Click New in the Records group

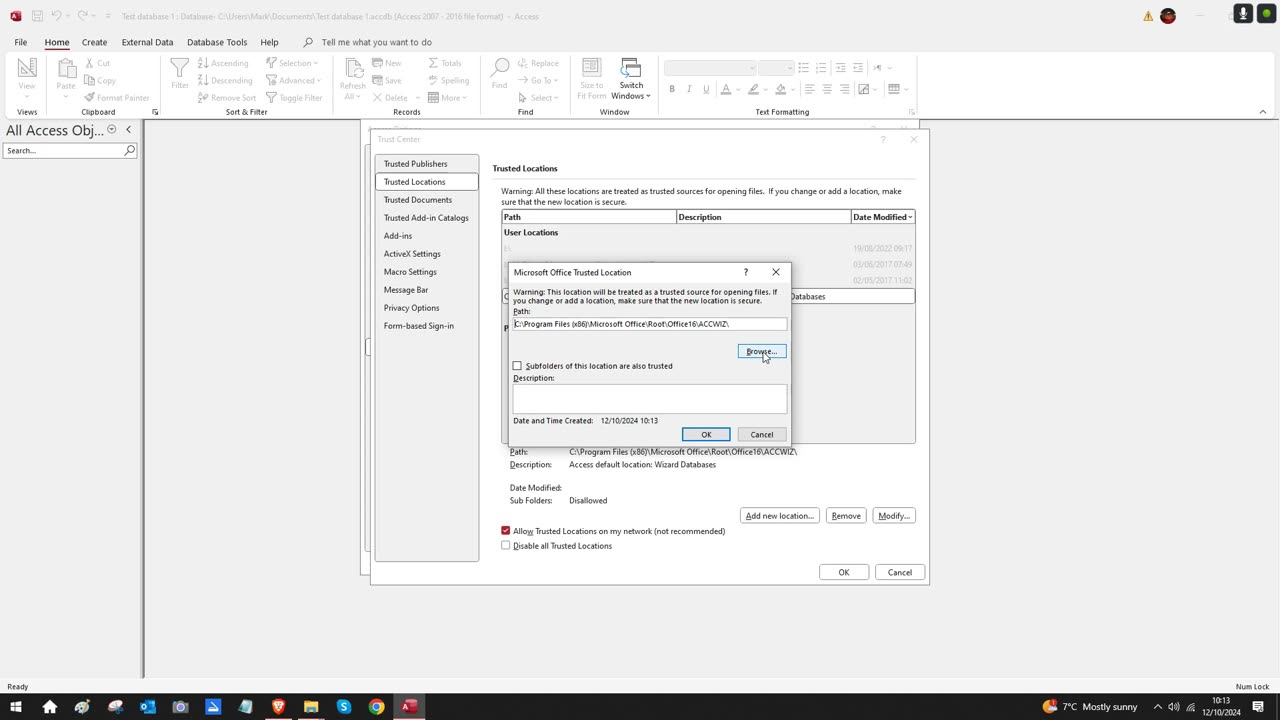(387, 63)
